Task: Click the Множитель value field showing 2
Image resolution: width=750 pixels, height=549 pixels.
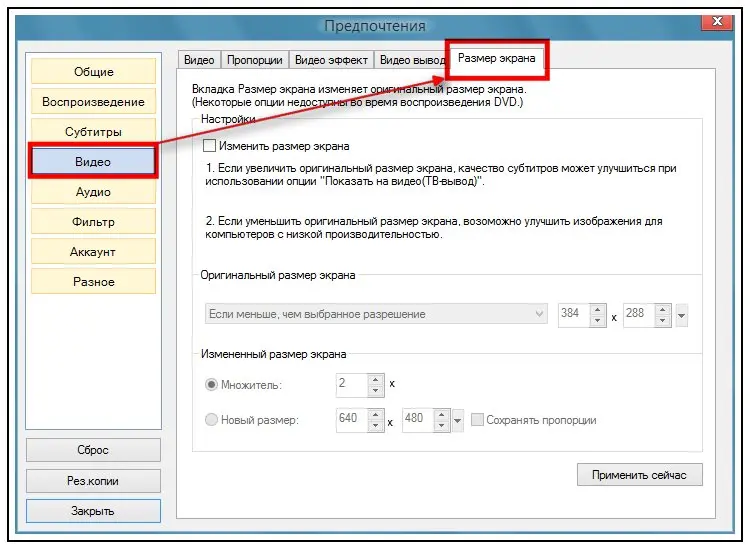Action: [x=352, y=385]
